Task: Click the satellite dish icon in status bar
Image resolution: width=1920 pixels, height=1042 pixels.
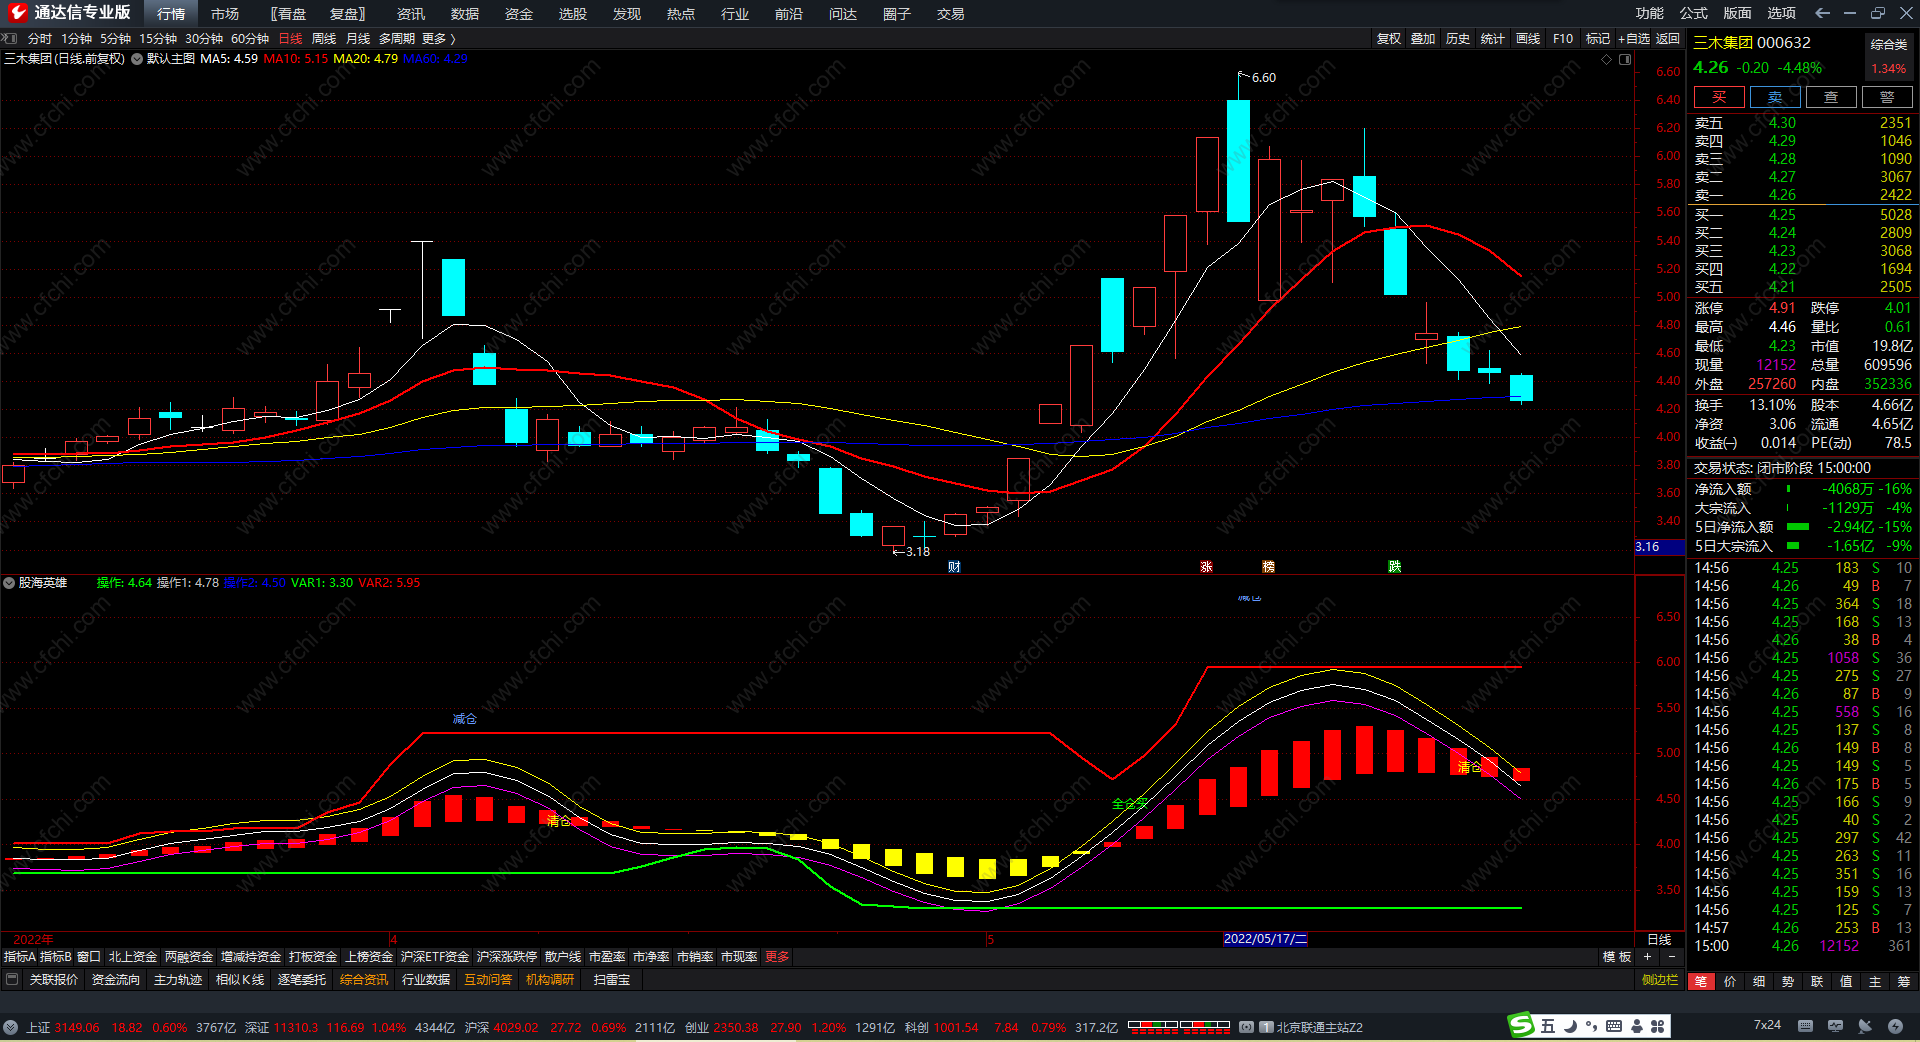Action: click(x=1865, y=1026)
